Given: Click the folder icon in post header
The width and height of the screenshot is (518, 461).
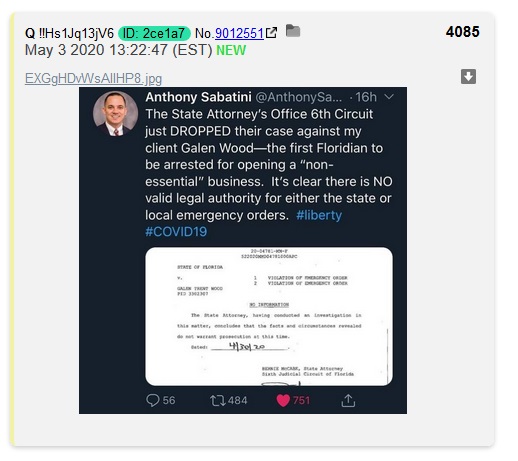Looking at the screenshot, I should coord(293,31).
